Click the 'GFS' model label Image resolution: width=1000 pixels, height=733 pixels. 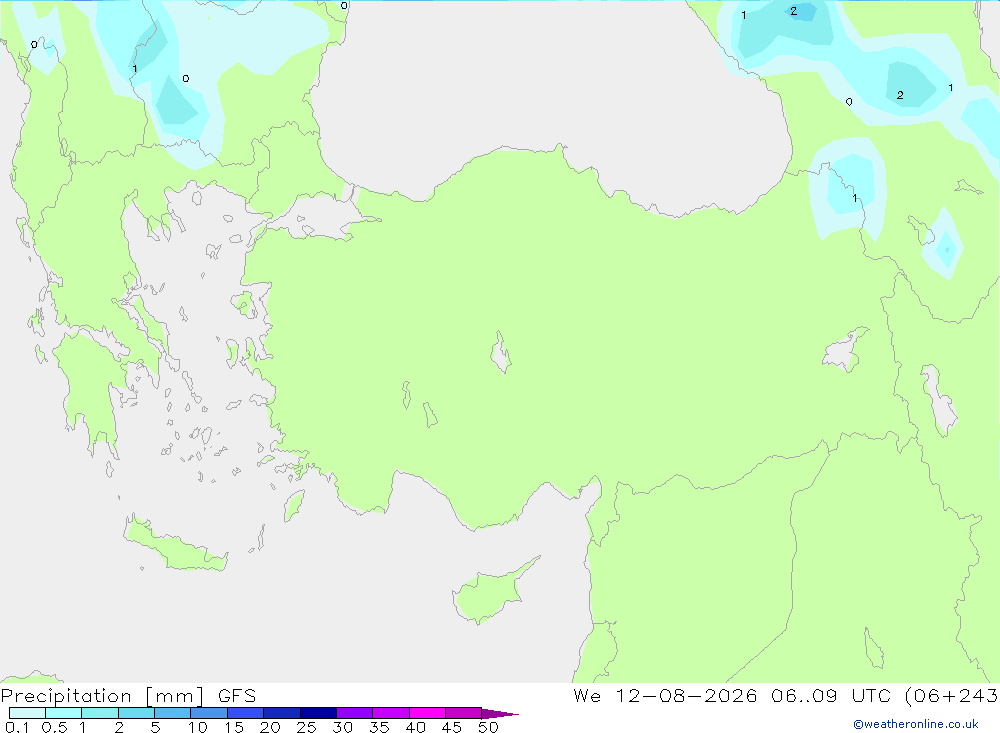[x=237, y=696]
